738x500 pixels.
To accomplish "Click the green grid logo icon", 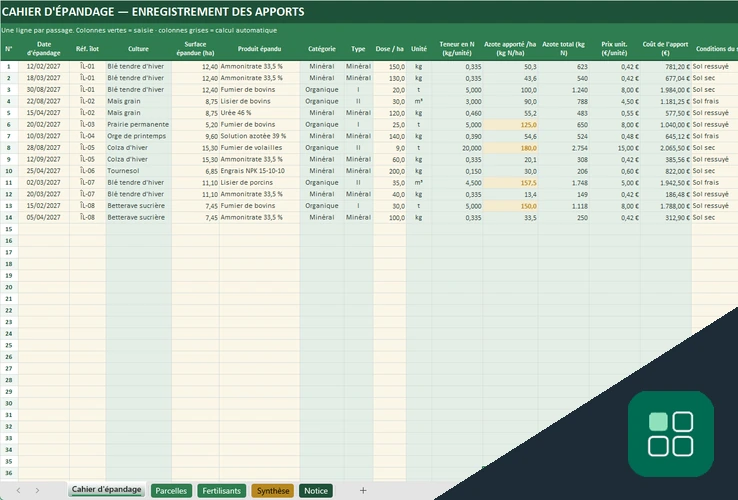I will 671,434.
